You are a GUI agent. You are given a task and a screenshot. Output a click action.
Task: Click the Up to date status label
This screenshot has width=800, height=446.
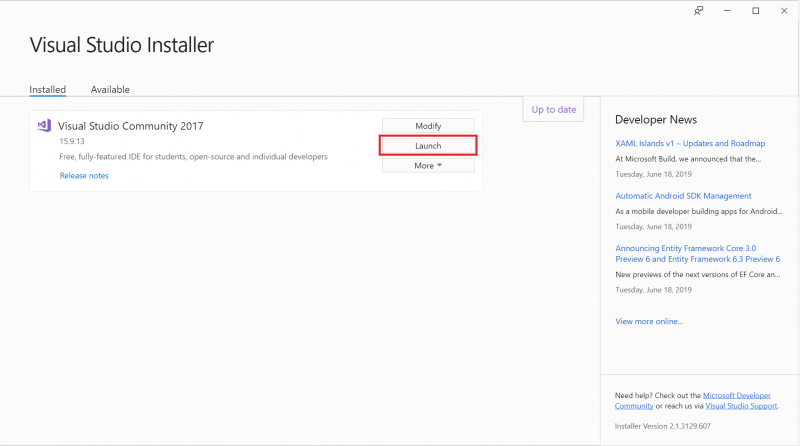coord(554,109)
